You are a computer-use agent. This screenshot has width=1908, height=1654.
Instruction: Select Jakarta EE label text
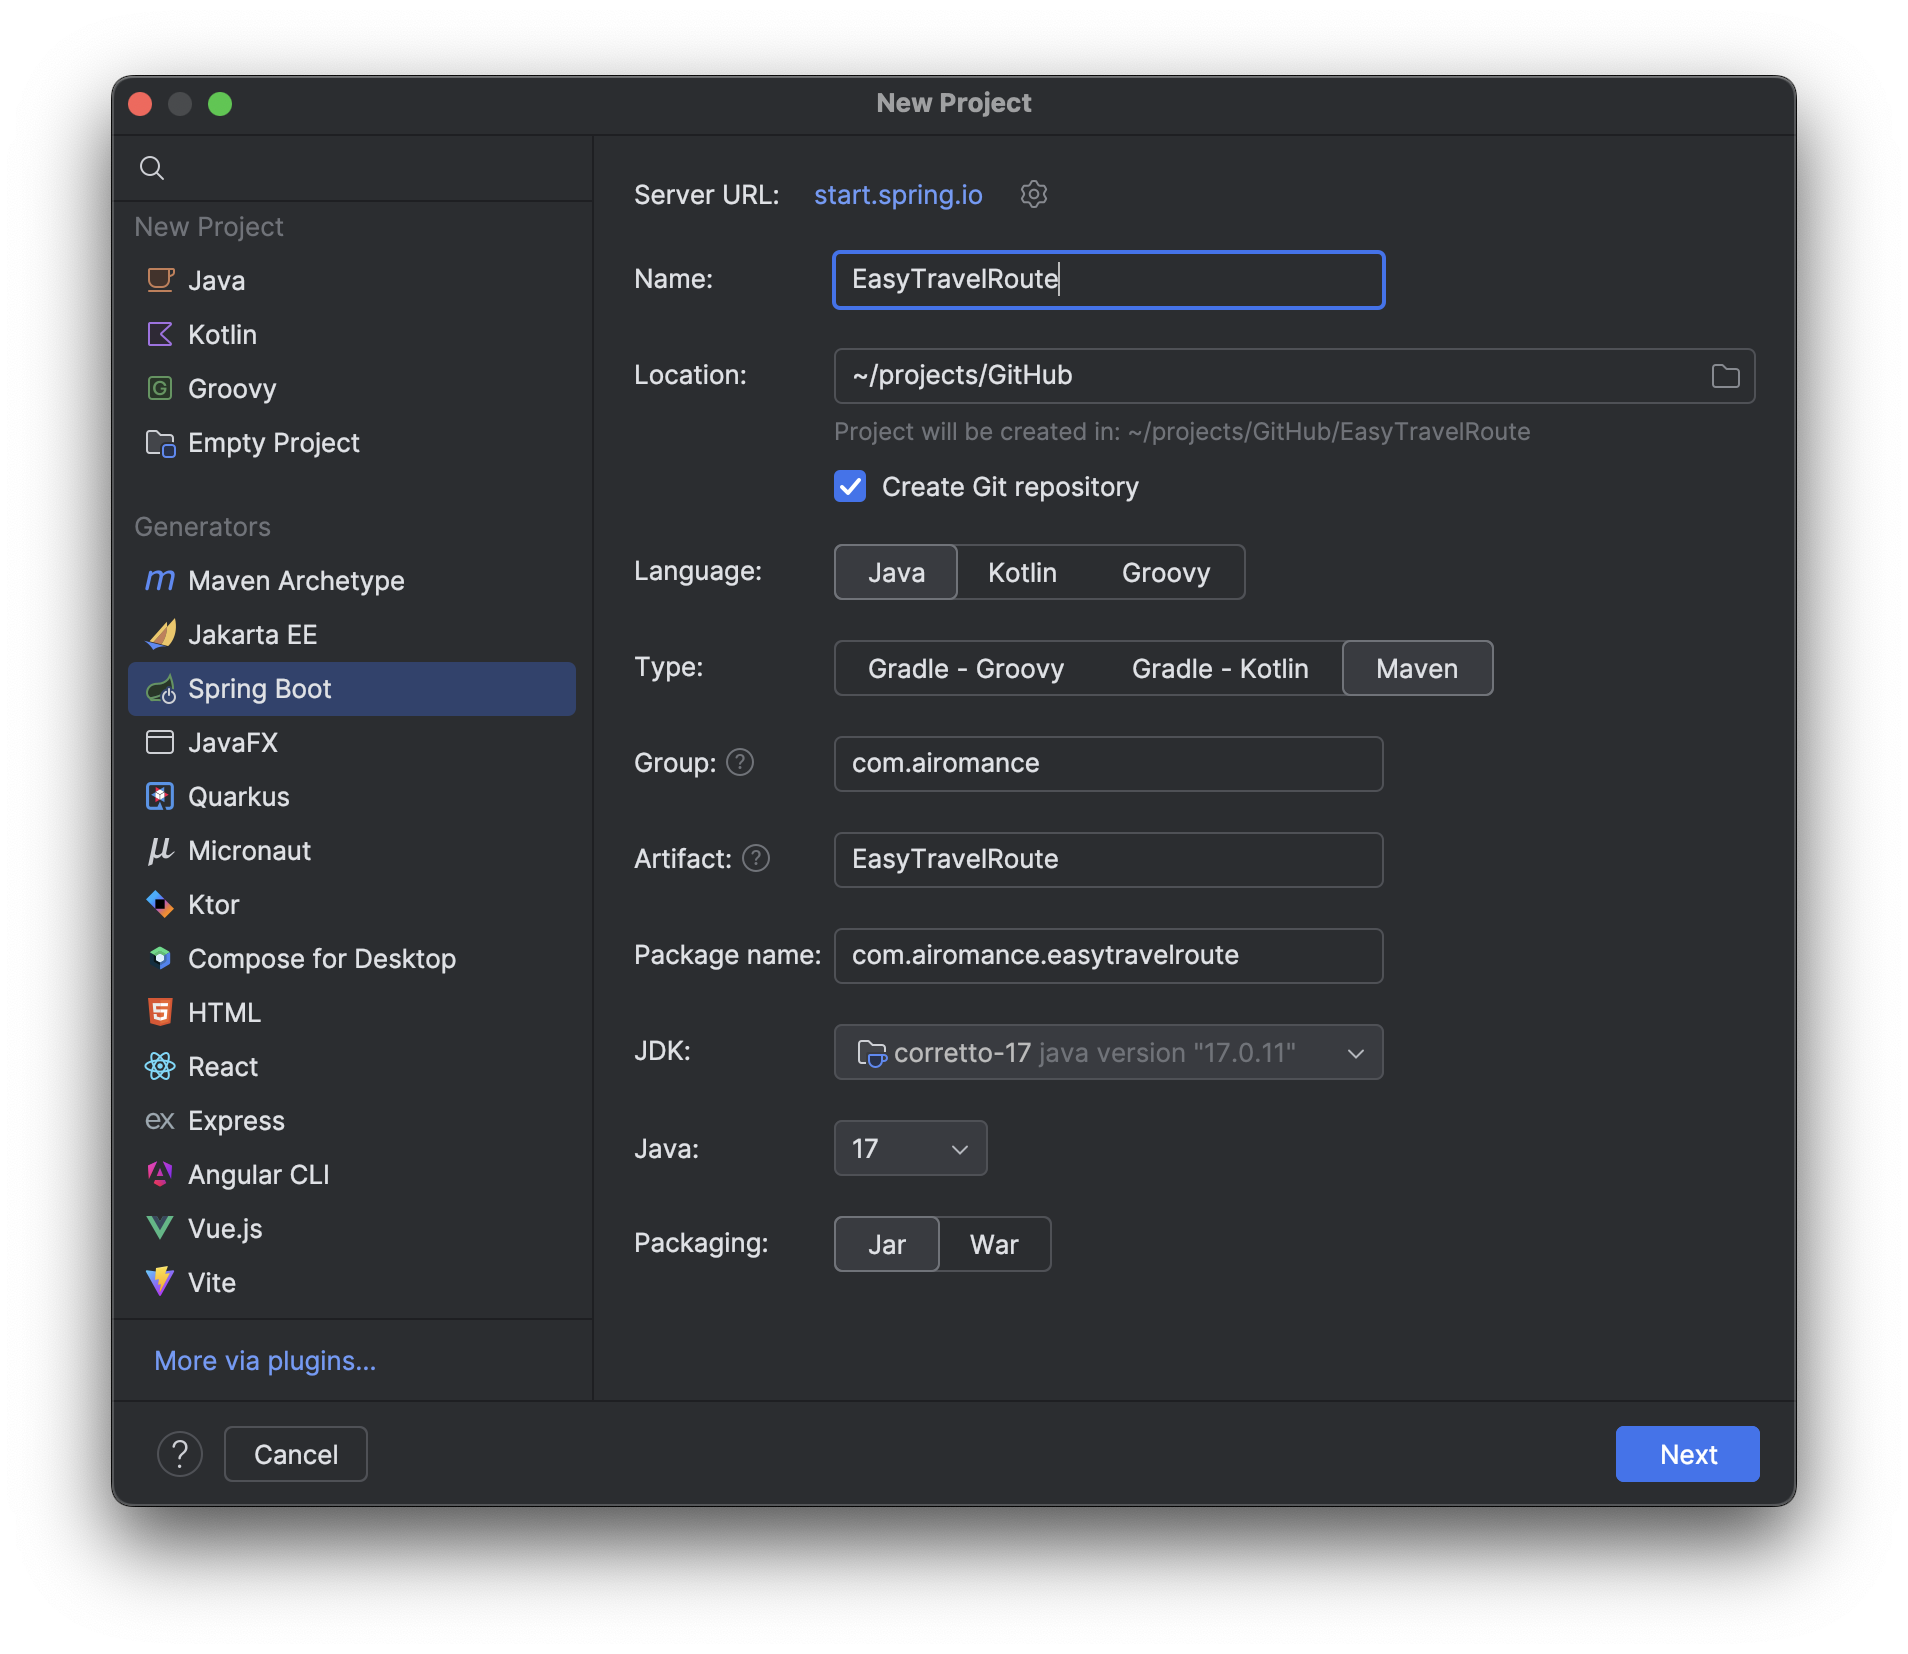[253, 634]
